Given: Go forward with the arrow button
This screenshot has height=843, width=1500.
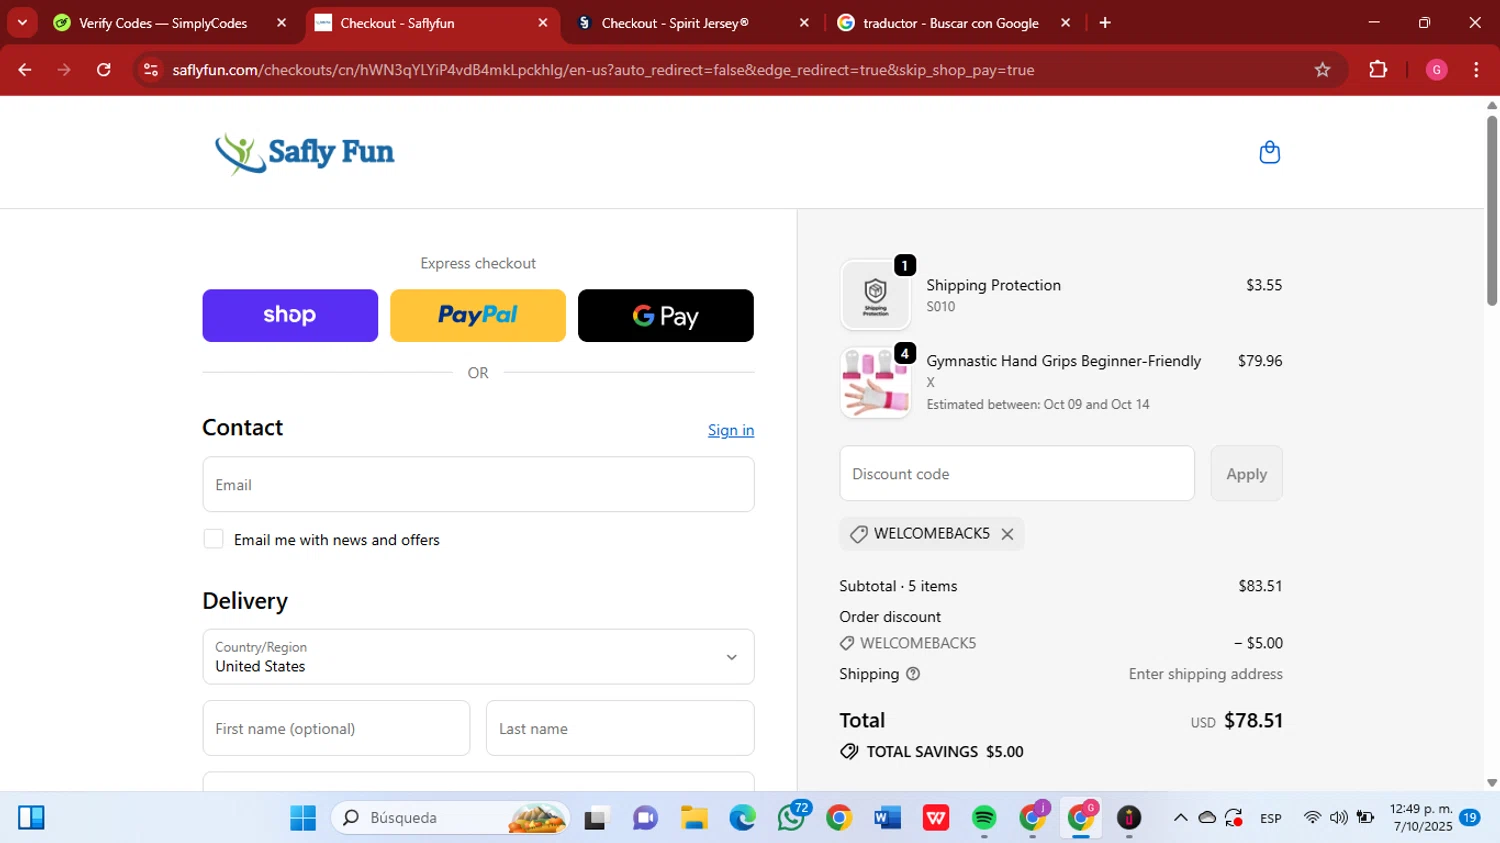Looking at the screenshot, I should (x=64, y=70).
